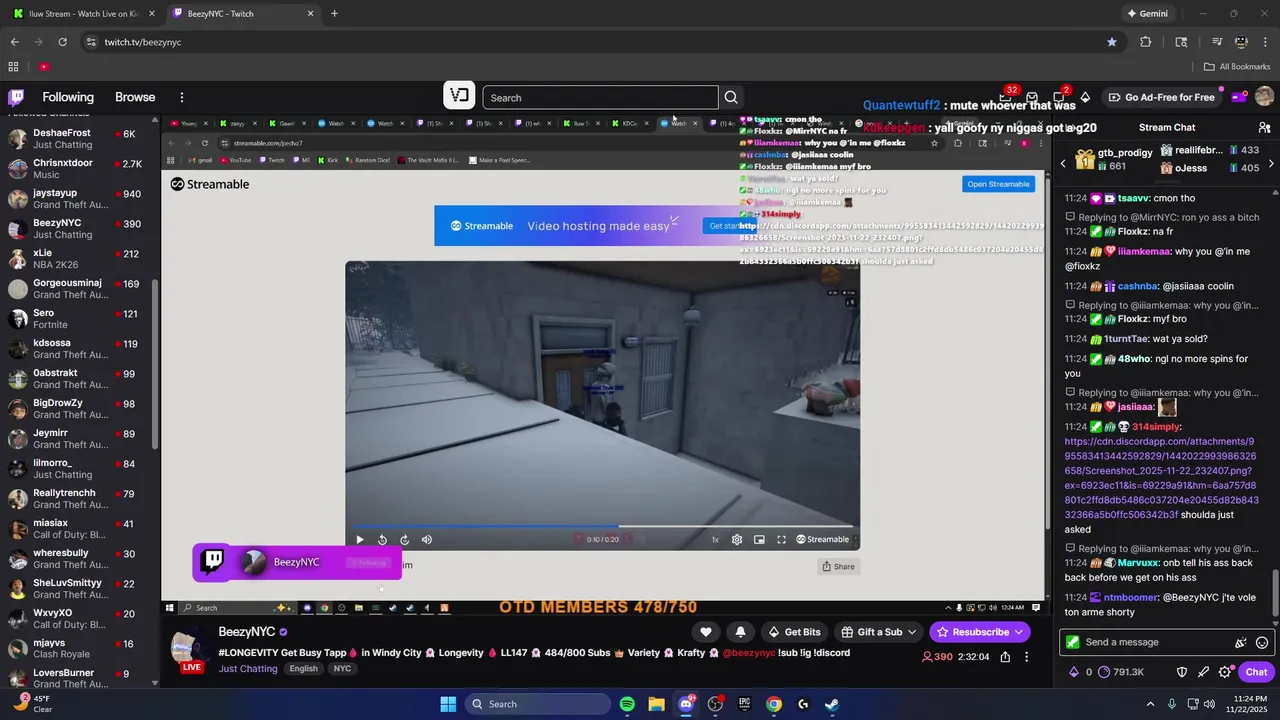
Task: Click the Get Bits button below stream
Action: coord(794,632)
